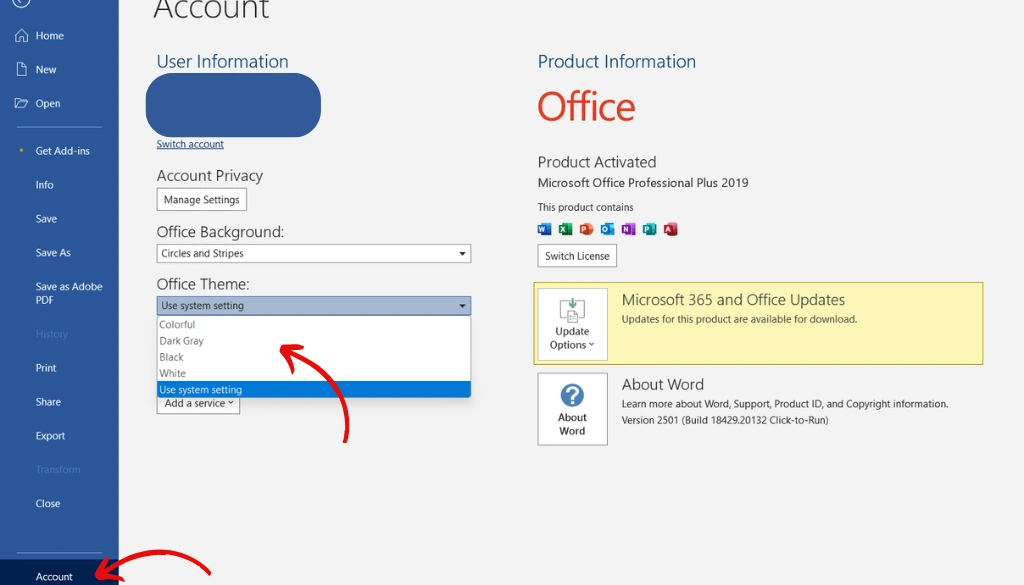Click the Outlook app icon
The height and width of the screenshot is (585, 1024).
pos(607,229)
